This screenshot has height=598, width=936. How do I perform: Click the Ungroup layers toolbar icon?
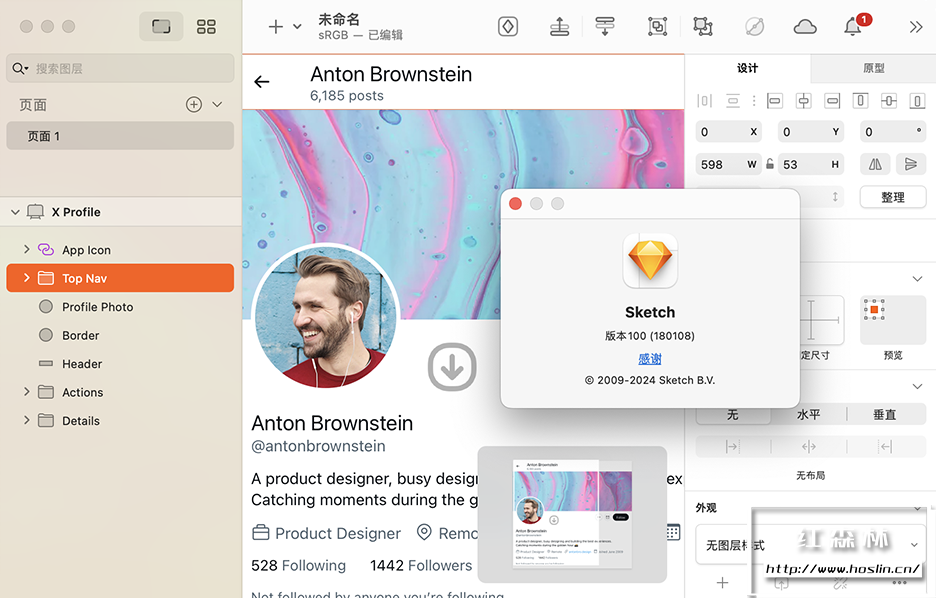click(703, 26)
